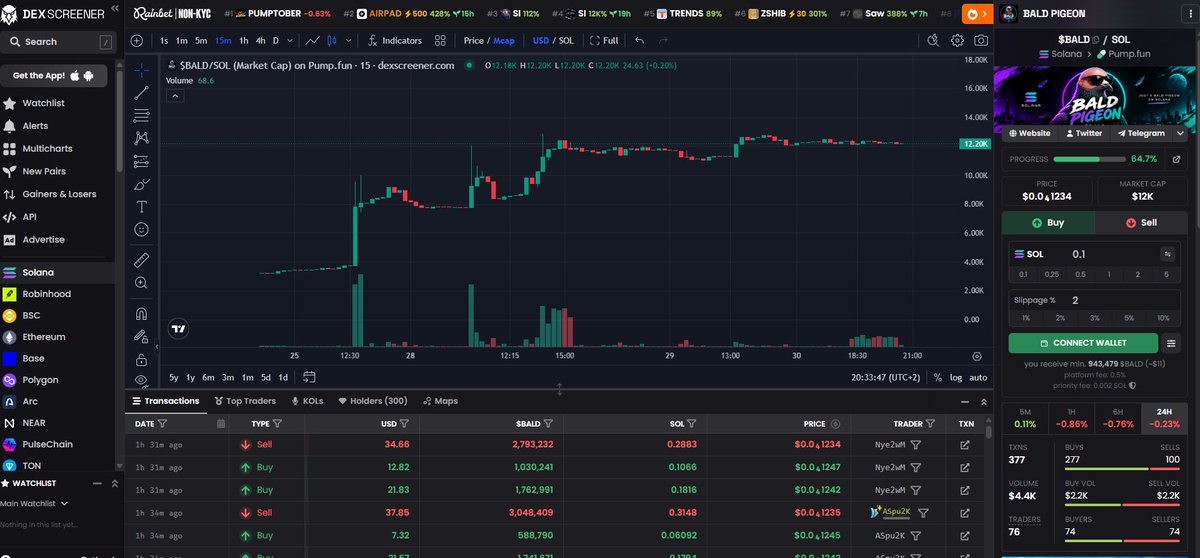Enter Full screen chart mode
The height and width of the screenshot is (558, 1200).
pos(604,41)
